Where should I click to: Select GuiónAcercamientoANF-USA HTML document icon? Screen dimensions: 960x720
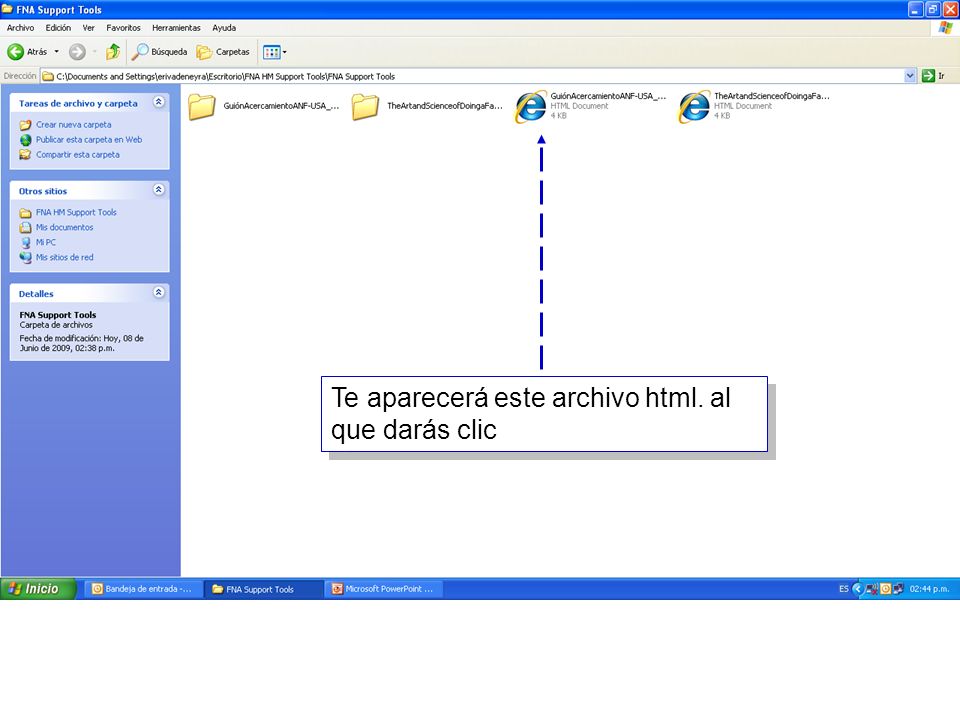pyautogui.click(x=530, y=107)
